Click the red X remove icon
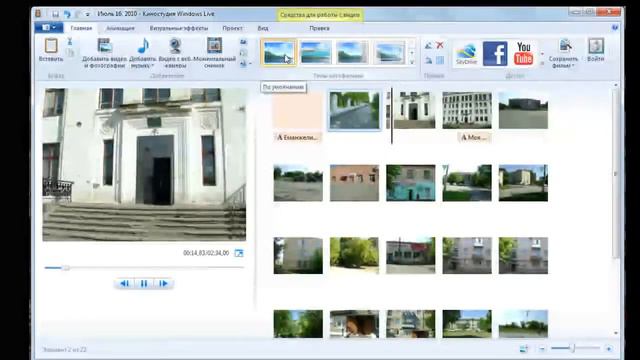 click(x=440, y=45)
